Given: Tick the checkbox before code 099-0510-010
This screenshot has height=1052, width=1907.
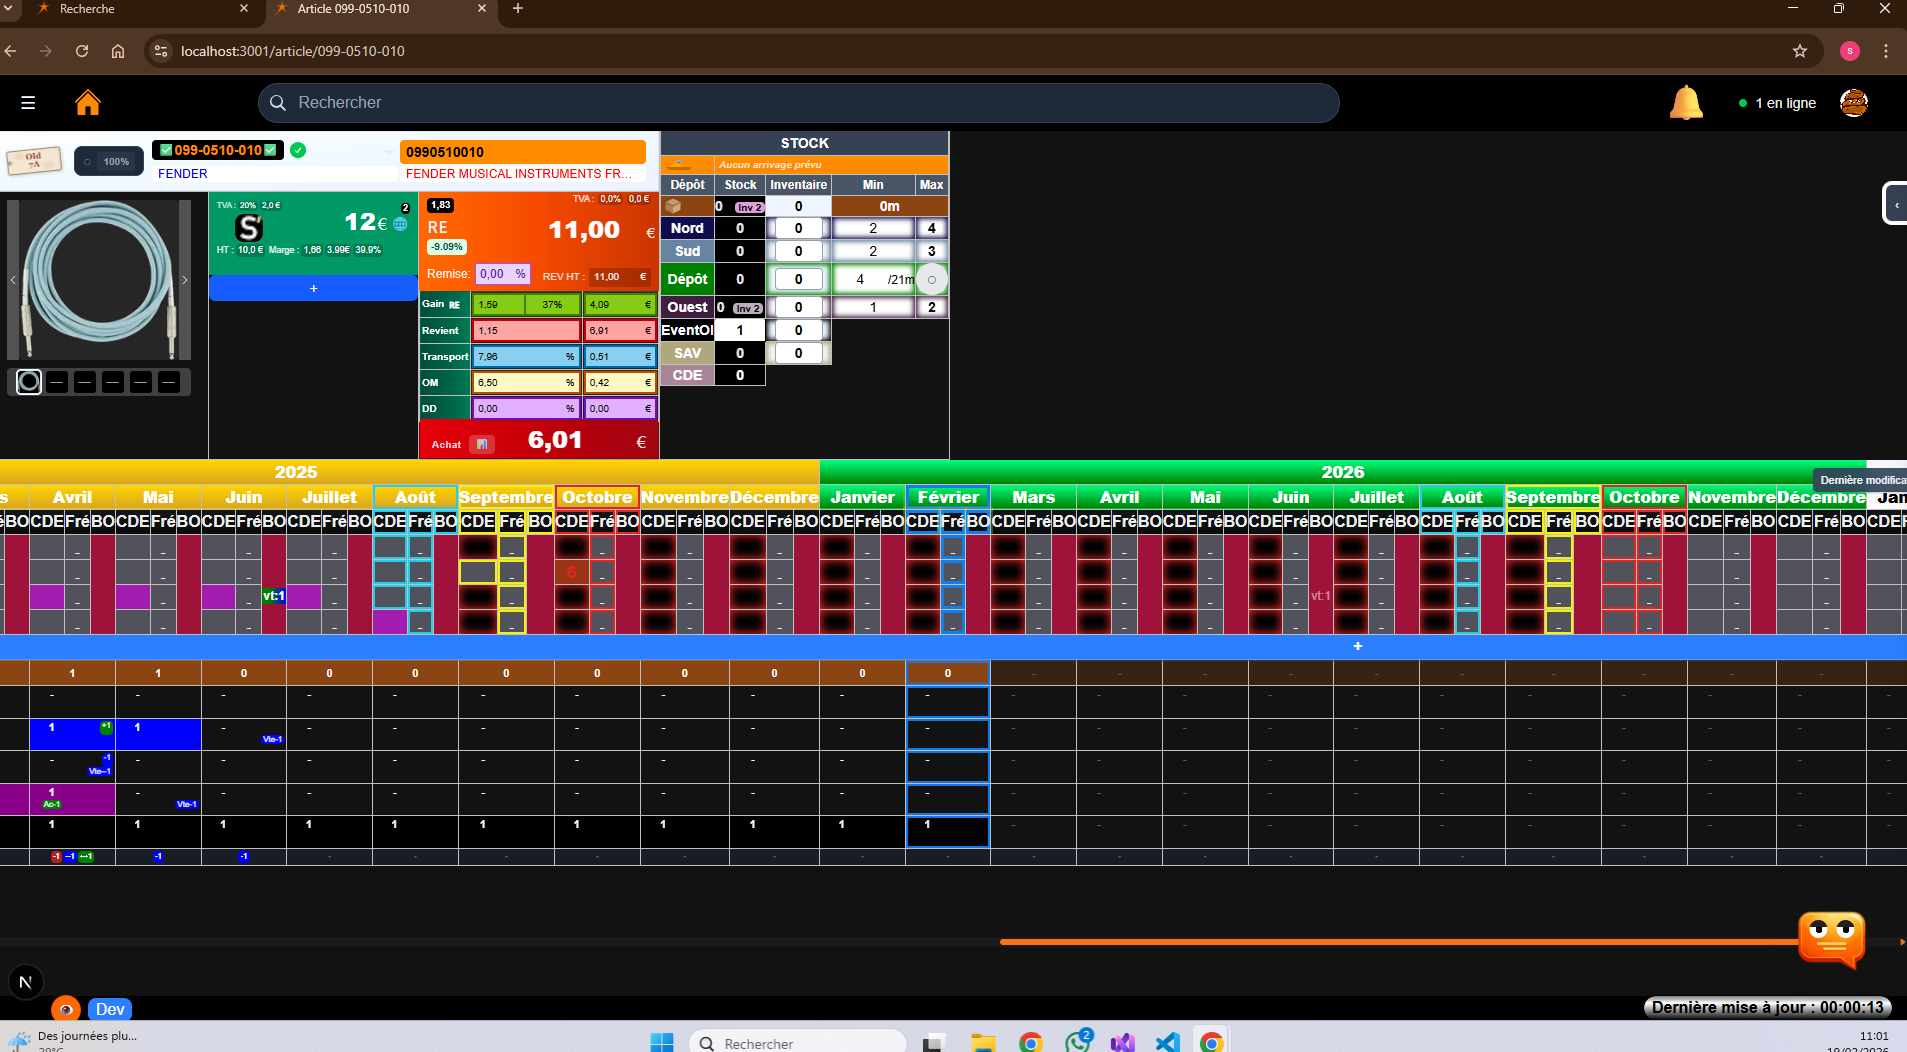Looking at the screenshot, I should coord(165,150).
